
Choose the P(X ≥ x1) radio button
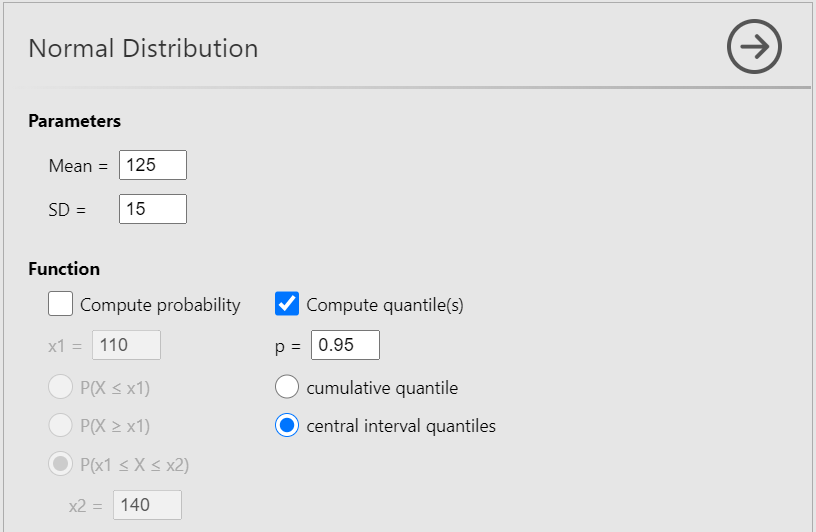click(x=61, y=426)
